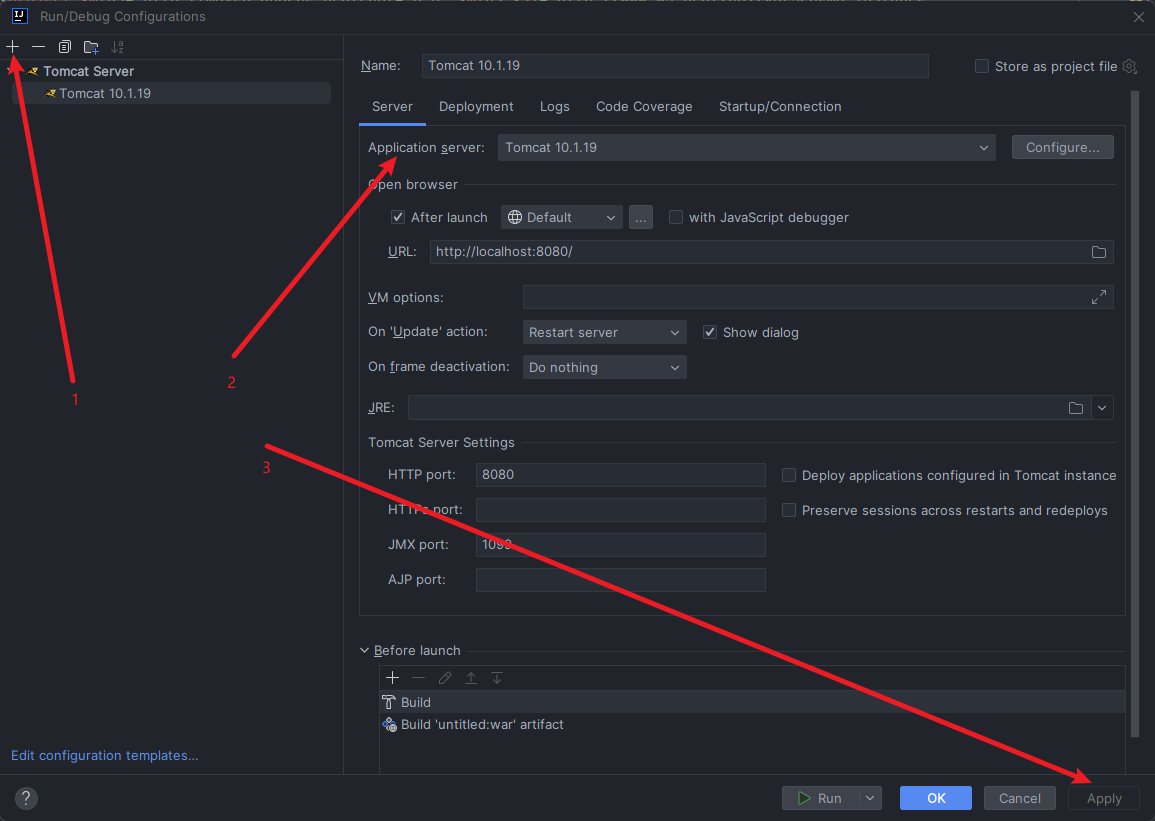Open the On 'Update' action dropdown

(x=604, y=332)
